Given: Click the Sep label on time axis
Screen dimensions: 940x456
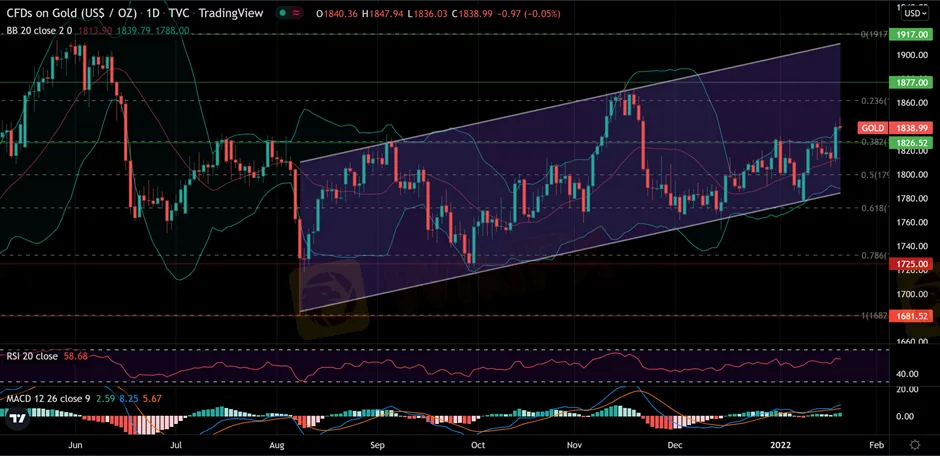Looking at the screenshot, I should [x=377, y=443].
